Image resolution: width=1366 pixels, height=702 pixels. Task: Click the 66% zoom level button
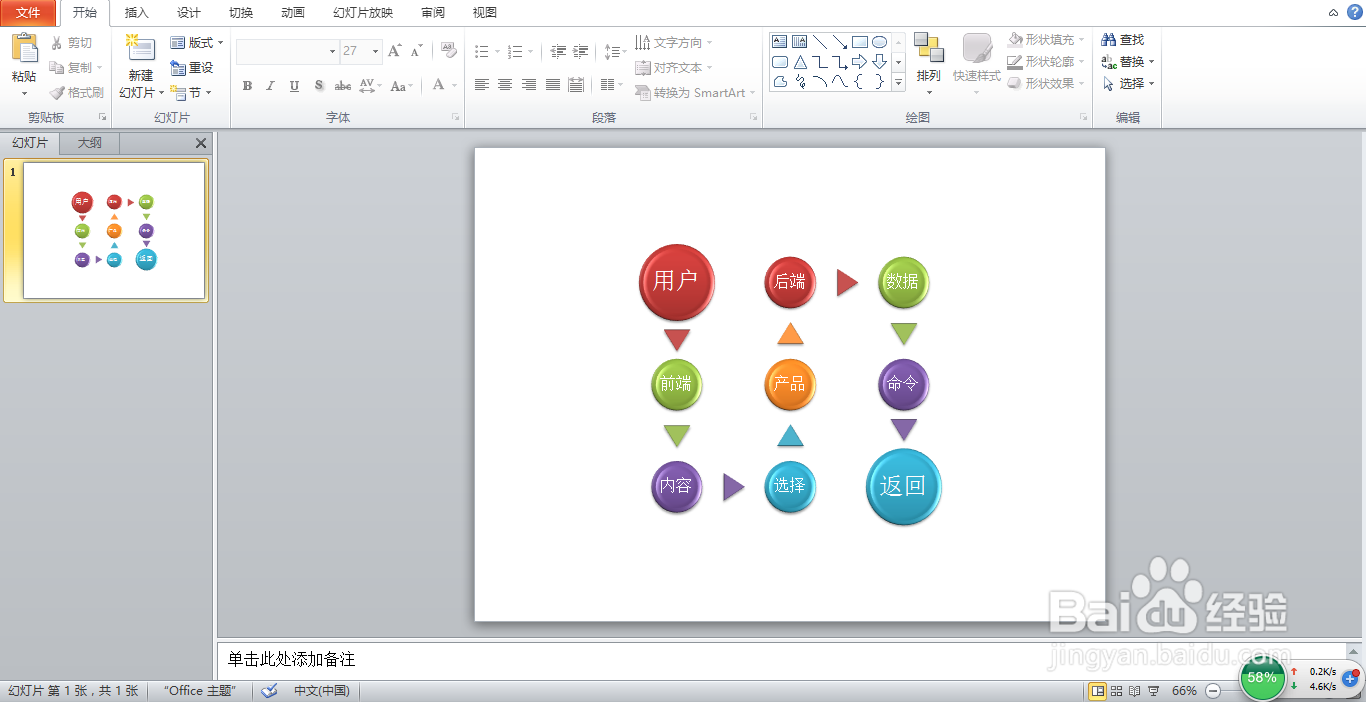click(1184, 691)
